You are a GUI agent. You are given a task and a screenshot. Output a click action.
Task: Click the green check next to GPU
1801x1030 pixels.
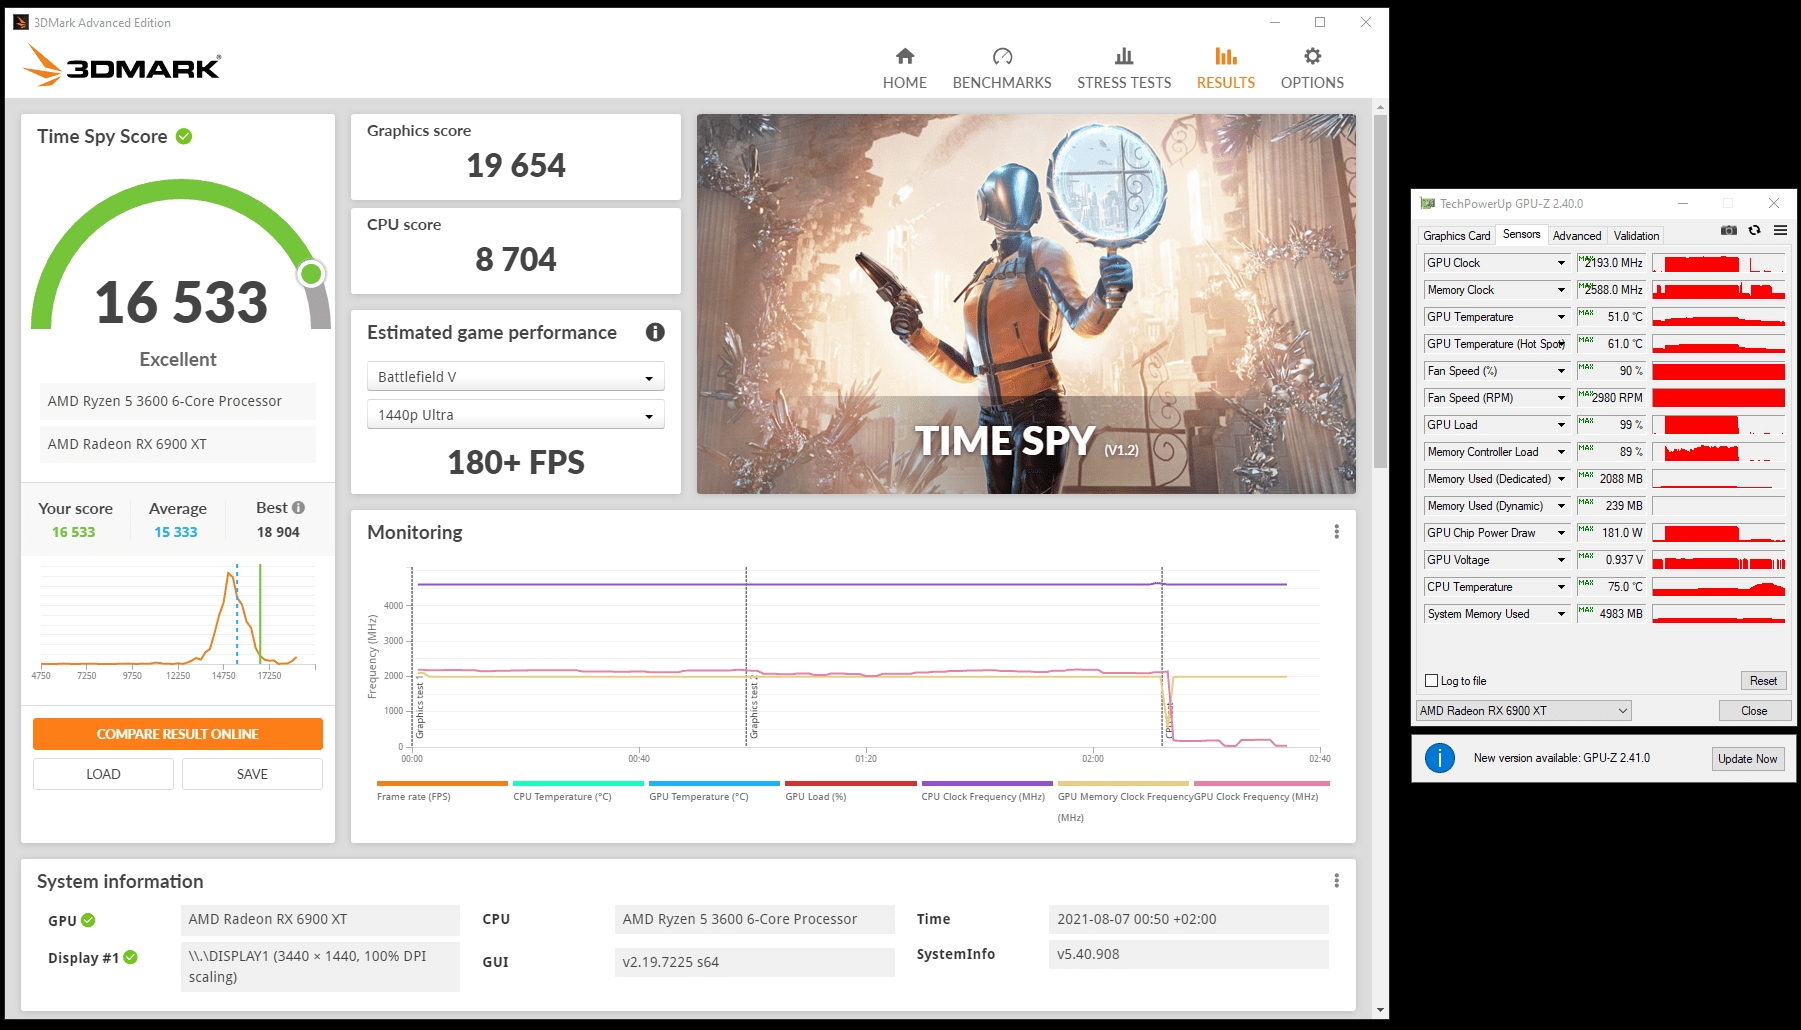(x=88, y=920)
